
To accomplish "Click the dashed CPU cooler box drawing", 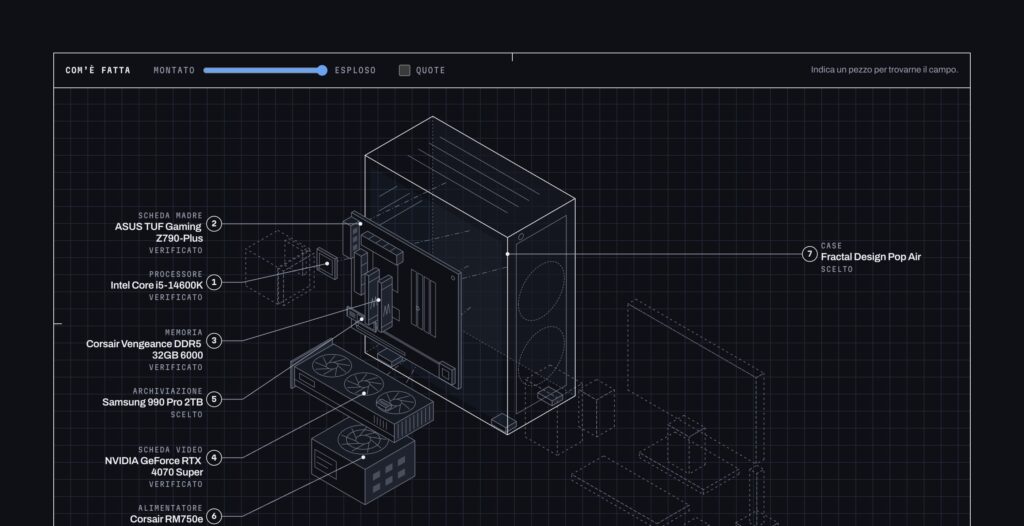I will click(279, 268).
